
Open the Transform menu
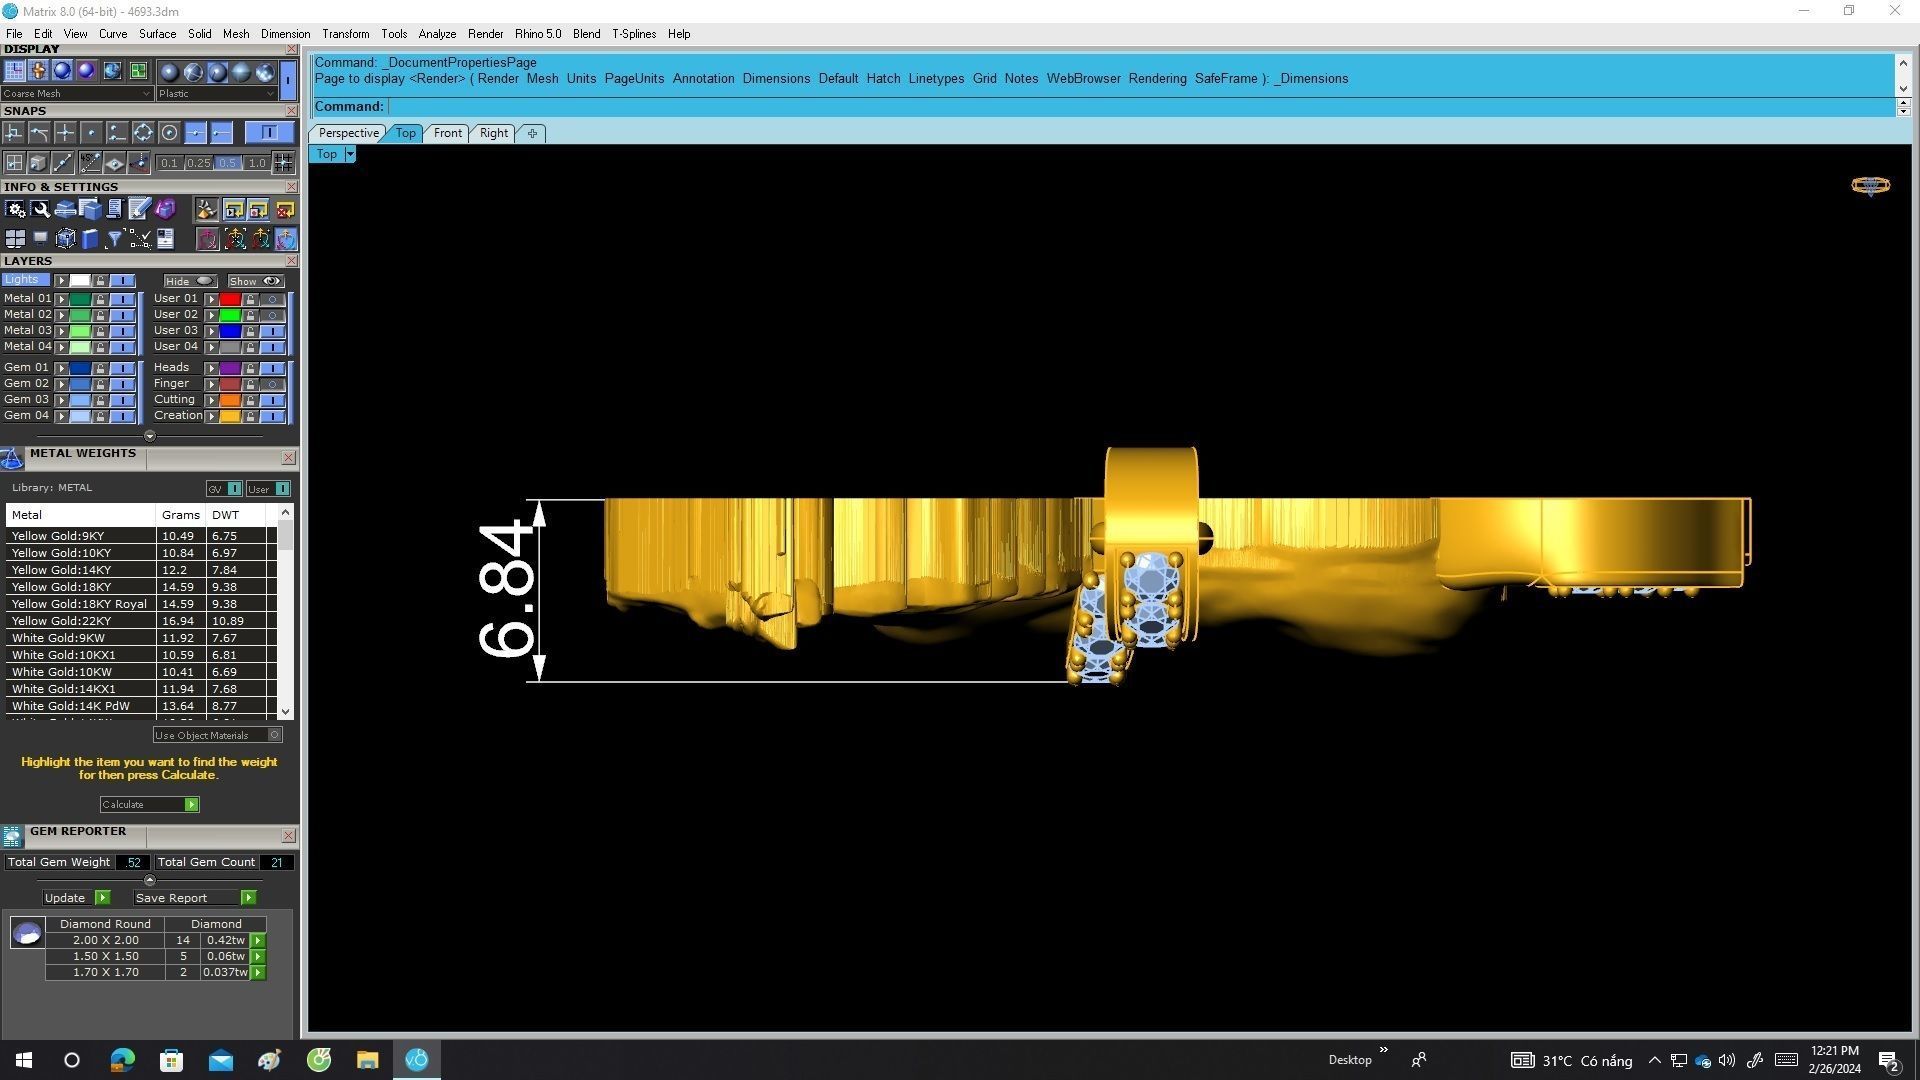coord(345,34)
